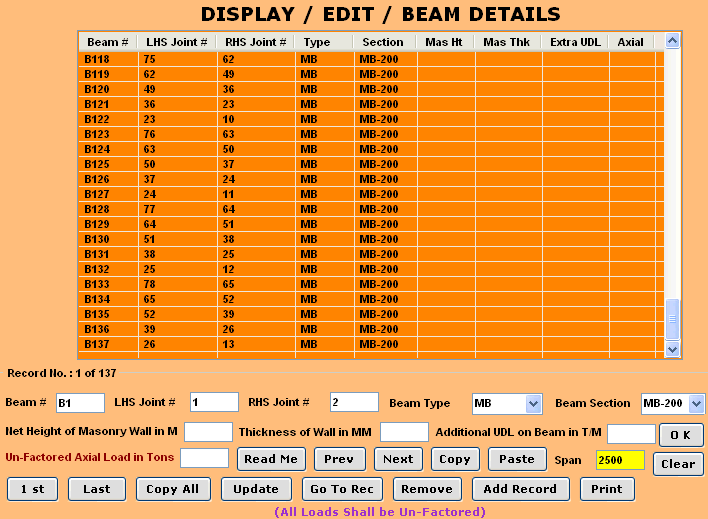
Task: Jump to the Last record
Action: (x=97, y=489)
